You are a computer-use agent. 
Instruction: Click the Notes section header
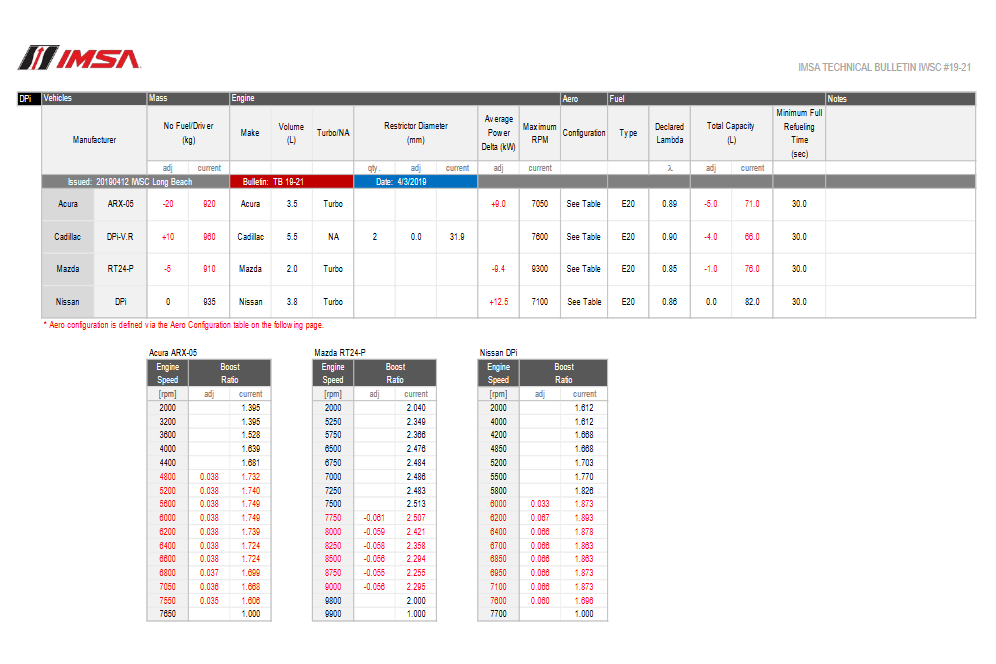[899, 99]
